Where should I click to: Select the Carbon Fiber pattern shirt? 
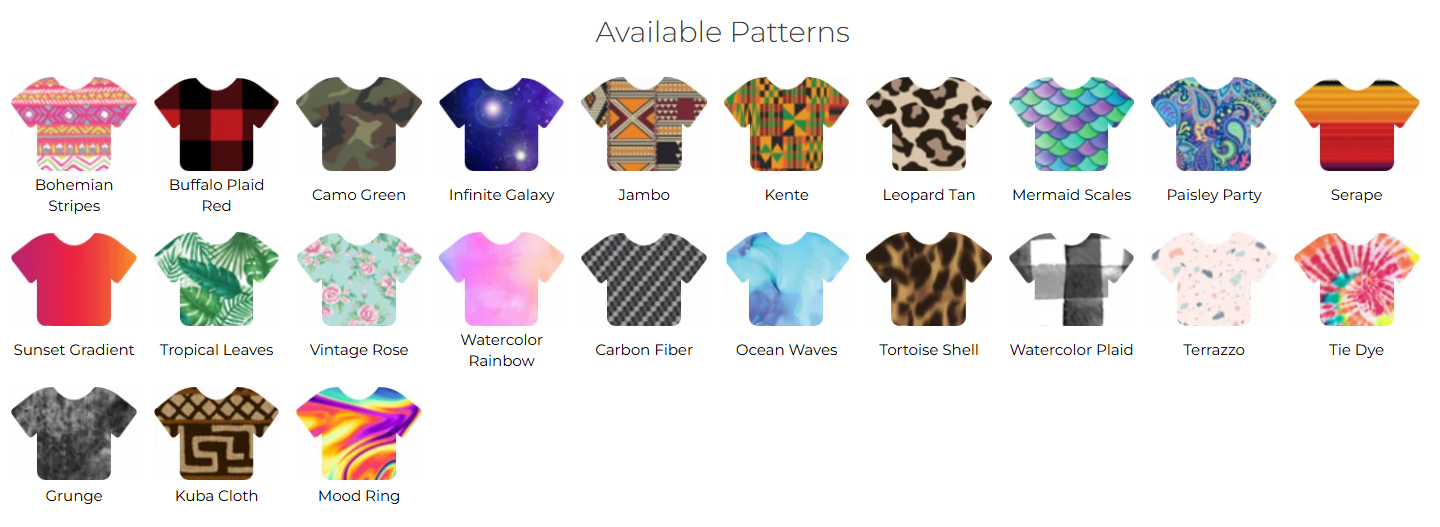point(644,279)
